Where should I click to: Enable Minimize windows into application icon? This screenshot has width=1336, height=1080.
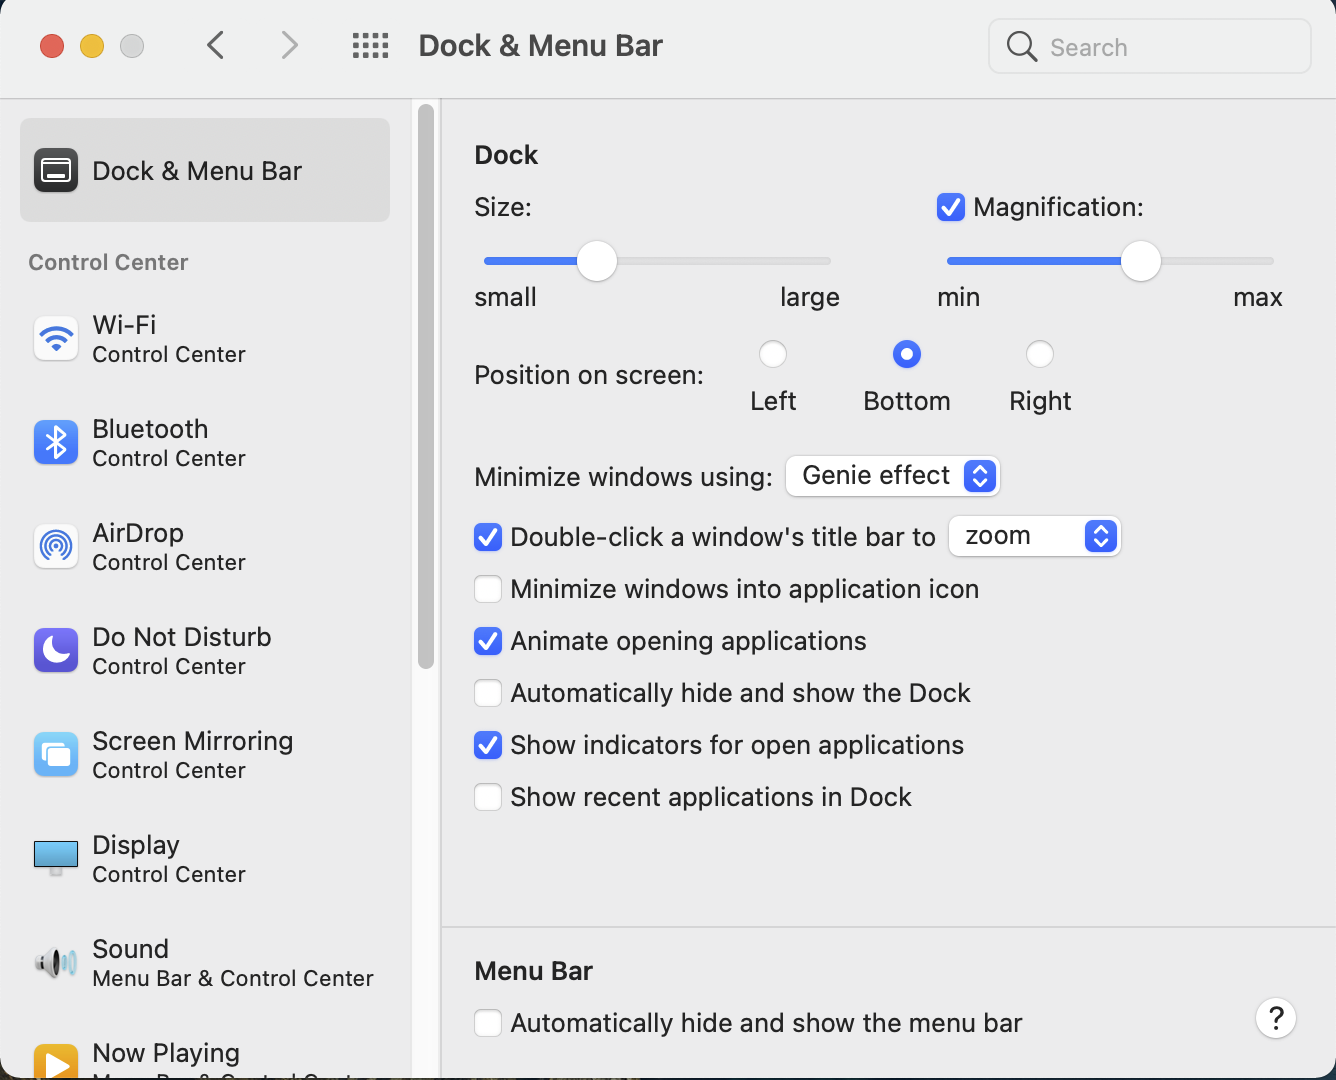[x=488, y=589]
